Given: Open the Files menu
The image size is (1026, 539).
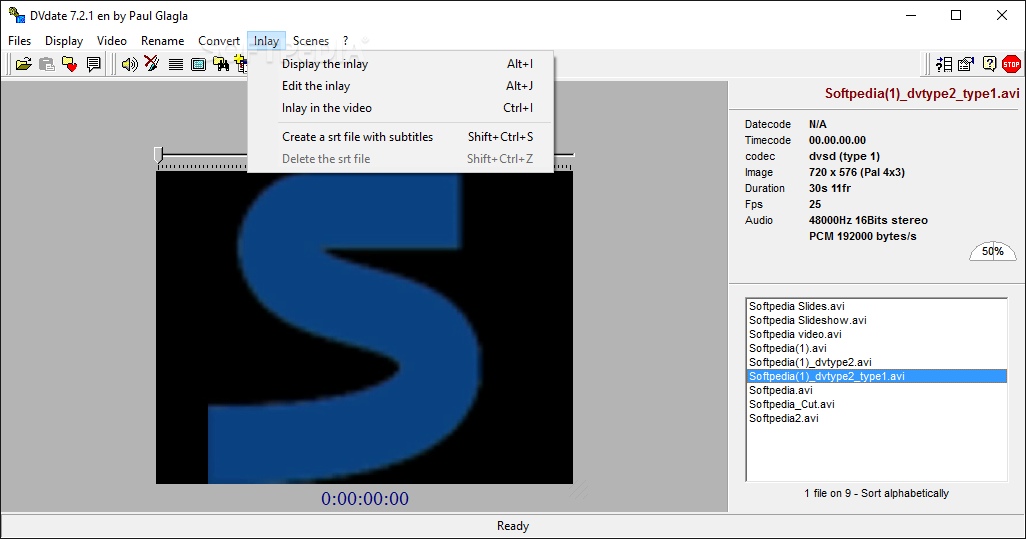Looking at the screenshot, I should tap(20, 41).
